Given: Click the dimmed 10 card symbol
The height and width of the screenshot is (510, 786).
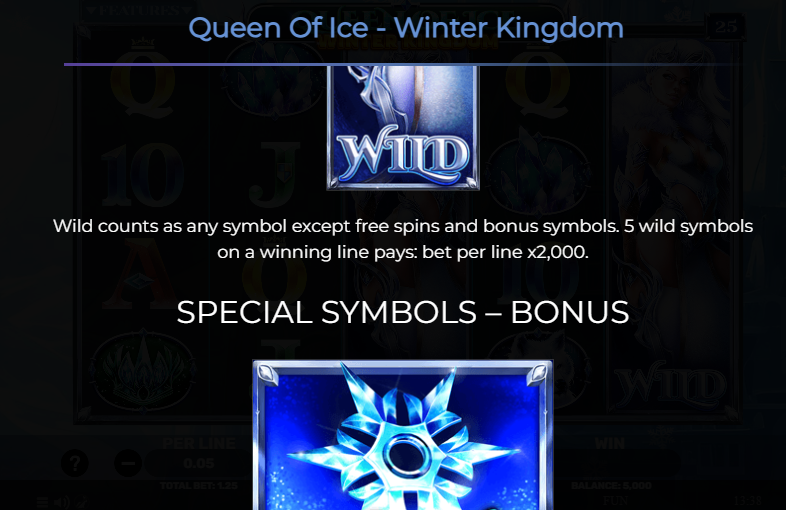Looking at the screenshot, I should pos(143,175).
